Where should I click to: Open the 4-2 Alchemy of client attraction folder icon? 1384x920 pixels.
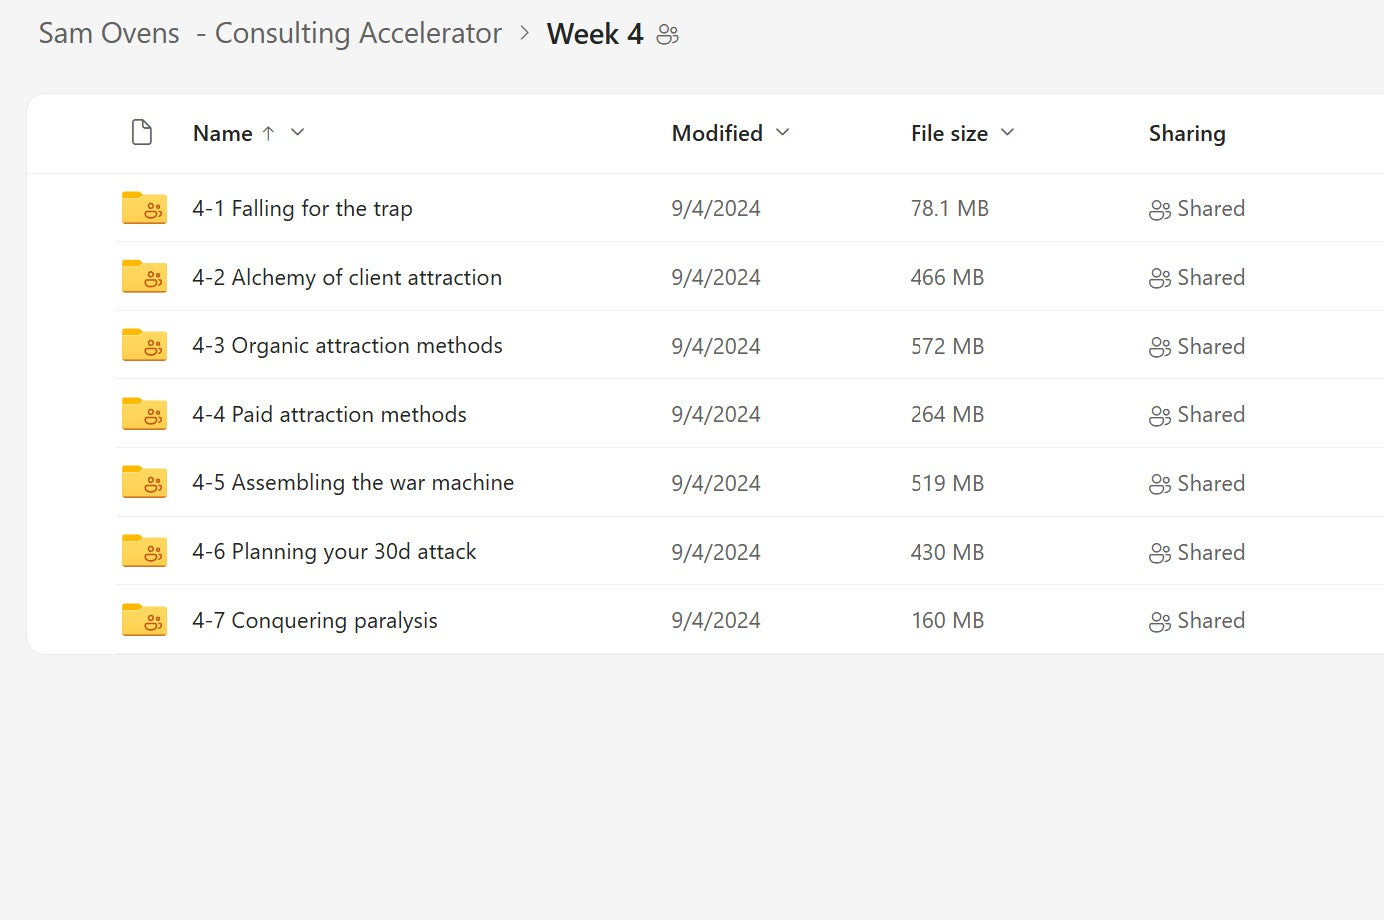[144, 277]
